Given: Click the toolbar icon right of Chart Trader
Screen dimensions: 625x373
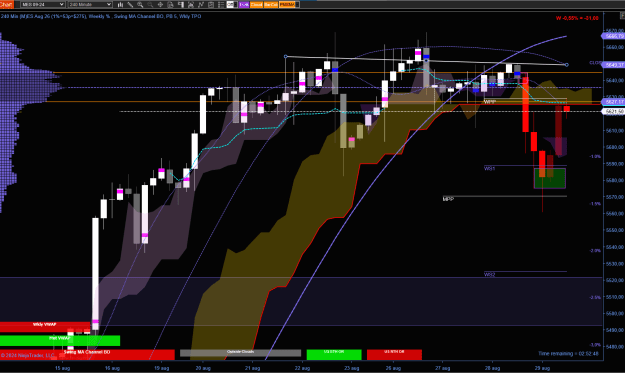Looking at the screenshot, I should tap(191, 5).
